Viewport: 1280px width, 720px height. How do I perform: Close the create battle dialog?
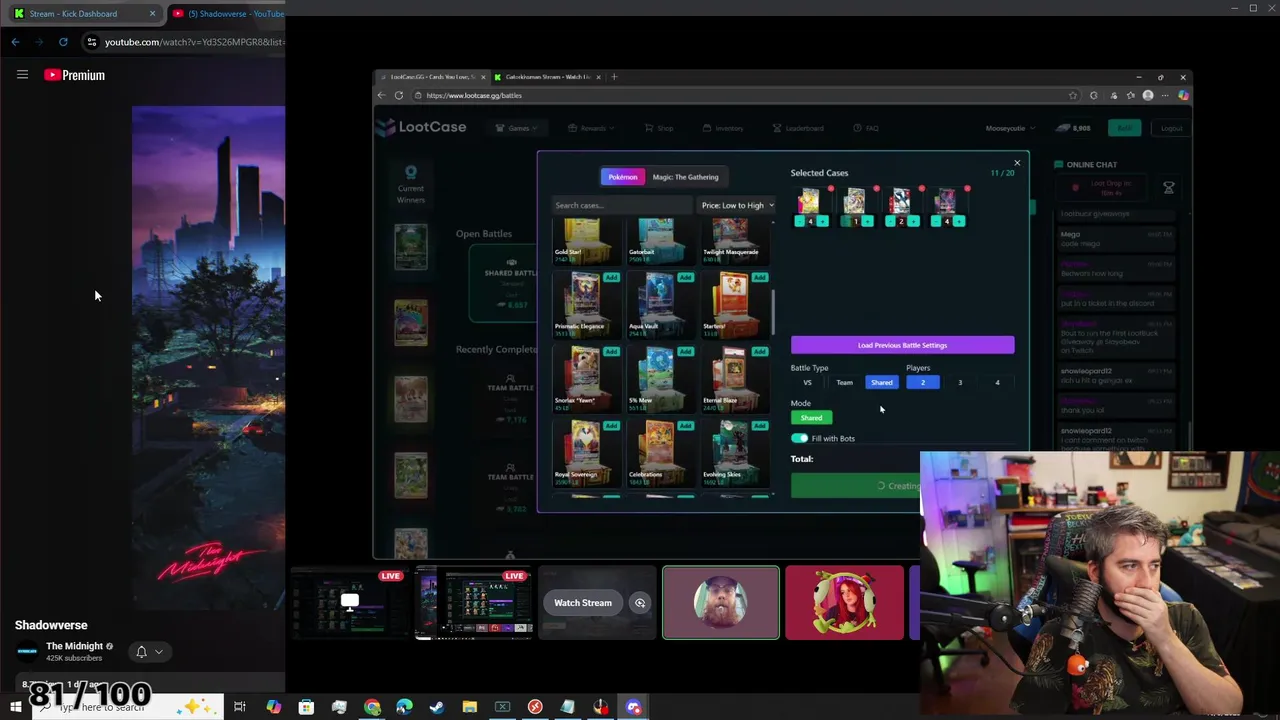click(1017, 163)
